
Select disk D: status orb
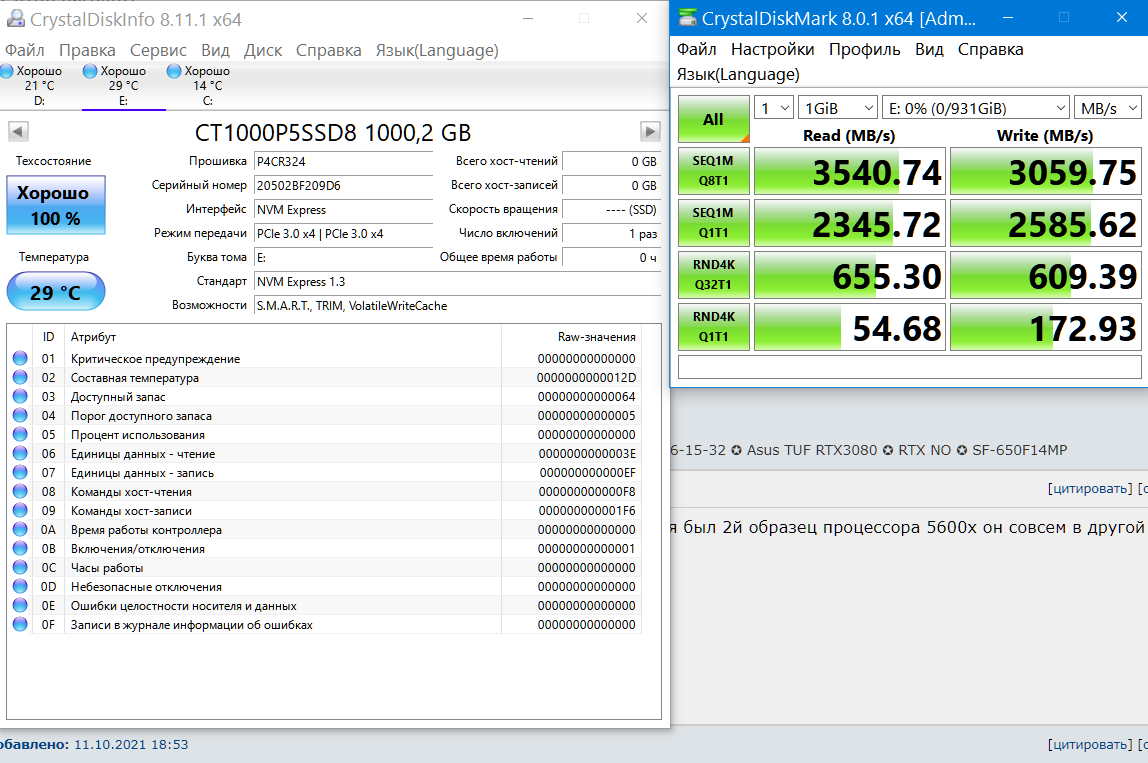point(7,71)
